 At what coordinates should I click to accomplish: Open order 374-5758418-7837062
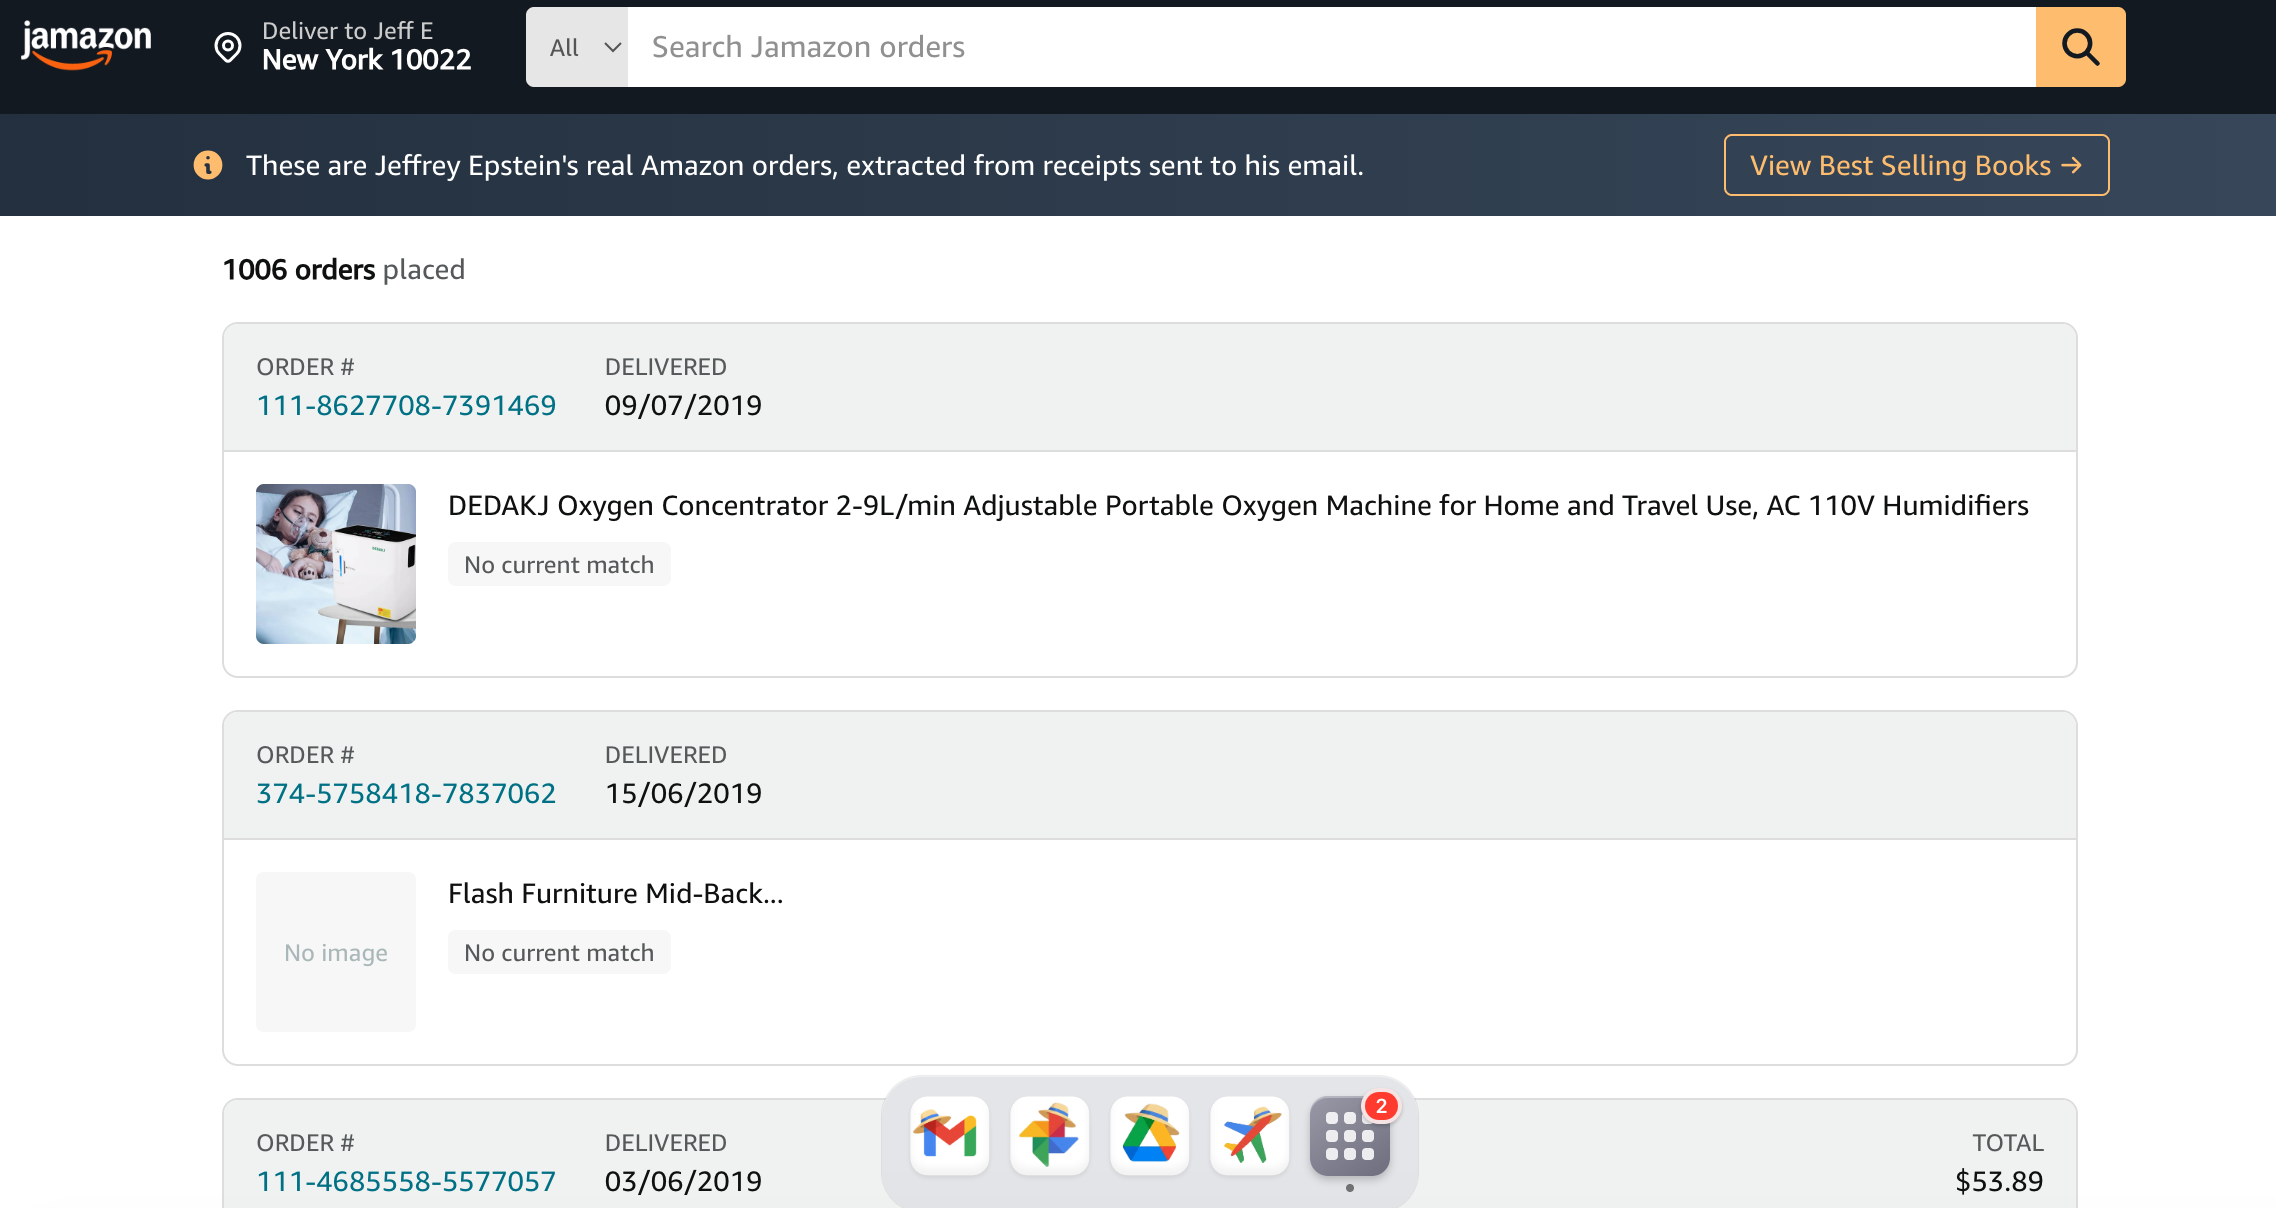point(406,792)
